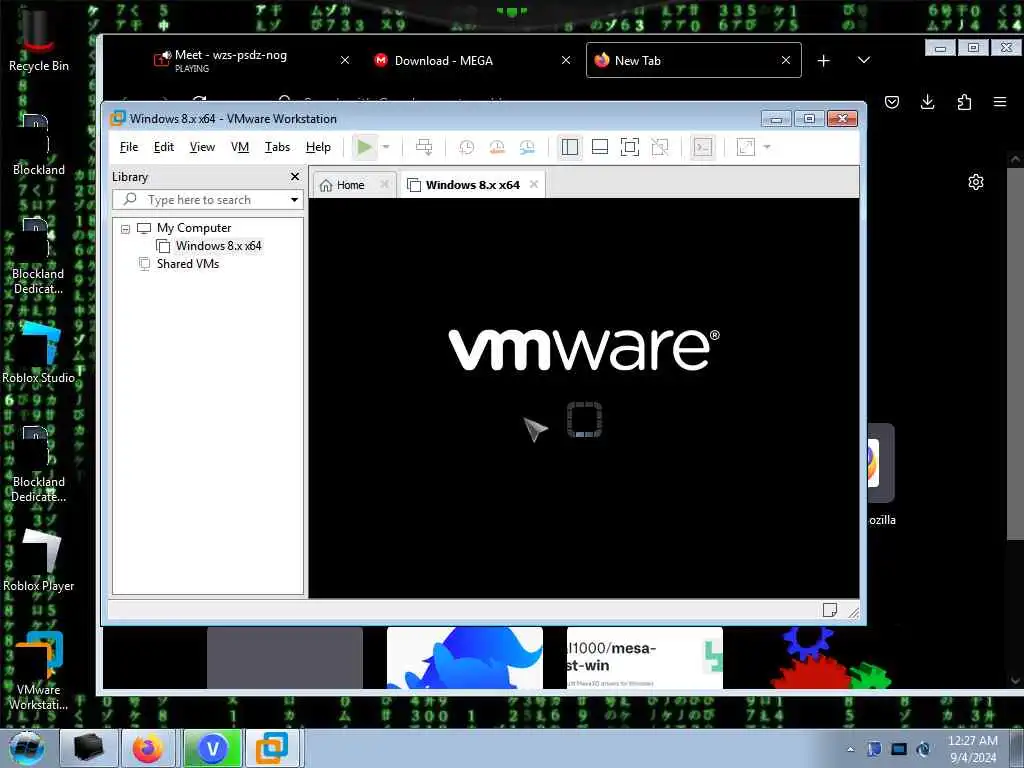Toggle the library sidebar visibility

pos(569,147)
